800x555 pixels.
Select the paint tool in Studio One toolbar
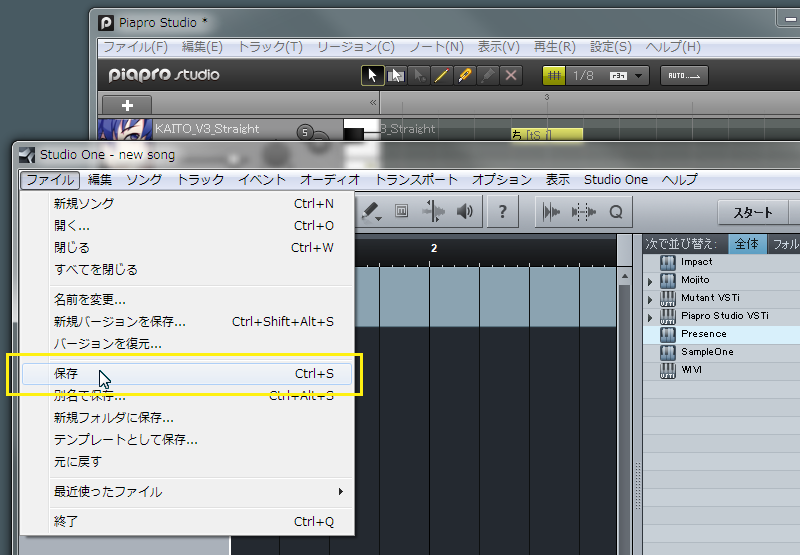tap(371, 211)
